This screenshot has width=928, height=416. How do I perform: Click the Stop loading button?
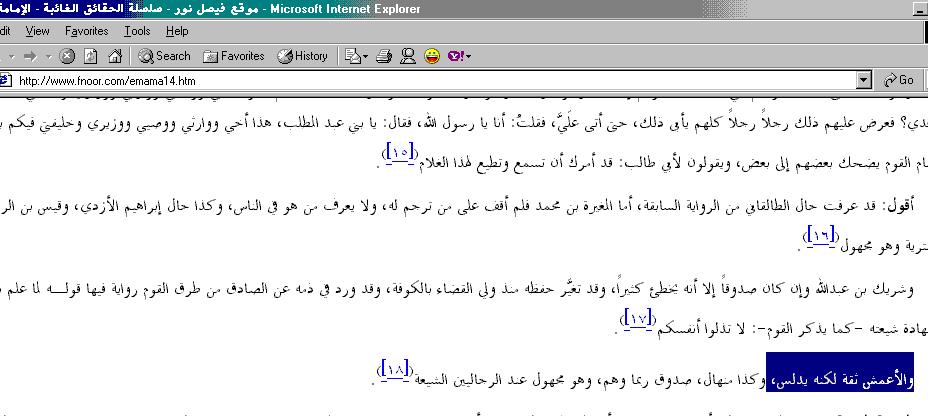[68, 56]
